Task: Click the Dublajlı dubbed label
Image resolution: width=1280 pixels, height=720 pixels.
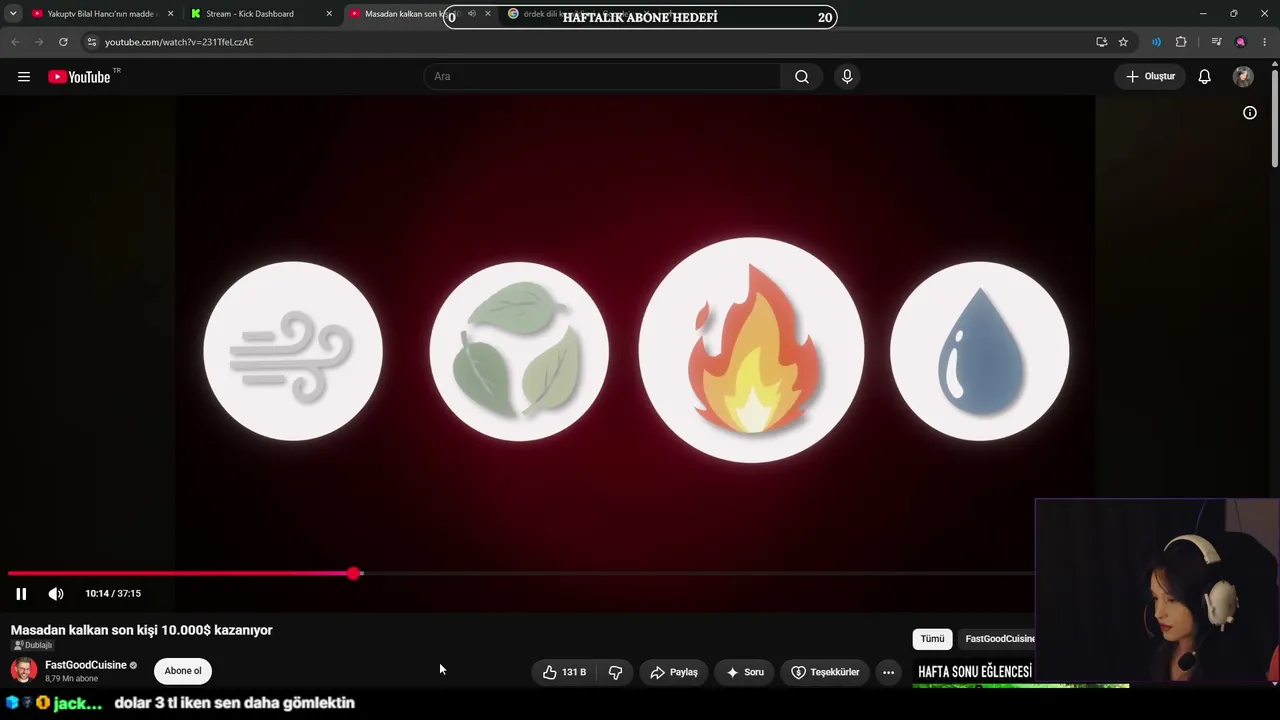Action: pyautogui.click(x=32, y=646)
